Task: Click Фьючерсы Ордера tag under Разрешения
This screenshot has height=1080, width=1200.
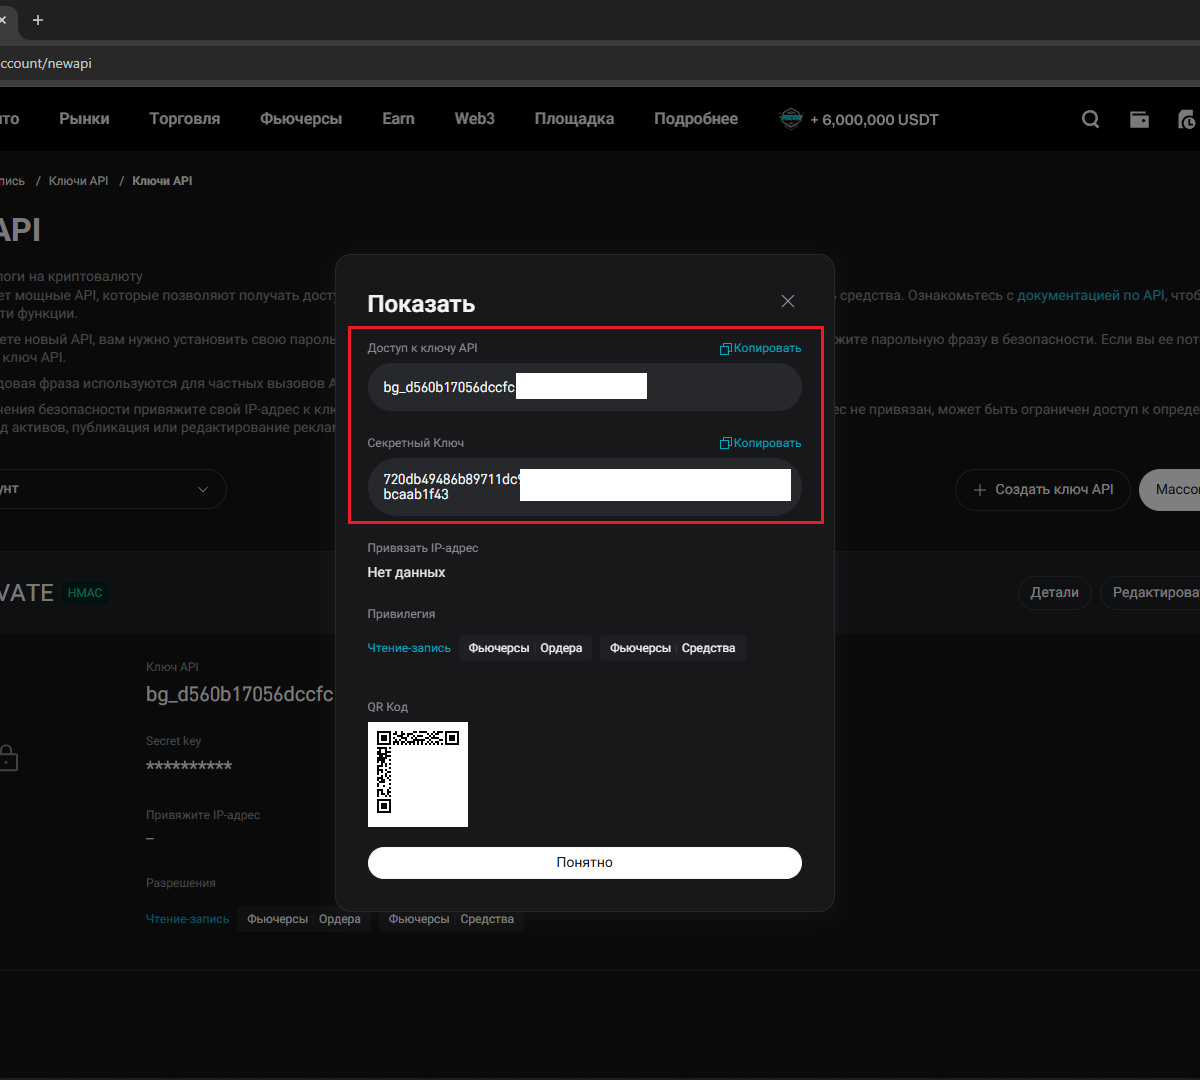Action: point(304,919)
